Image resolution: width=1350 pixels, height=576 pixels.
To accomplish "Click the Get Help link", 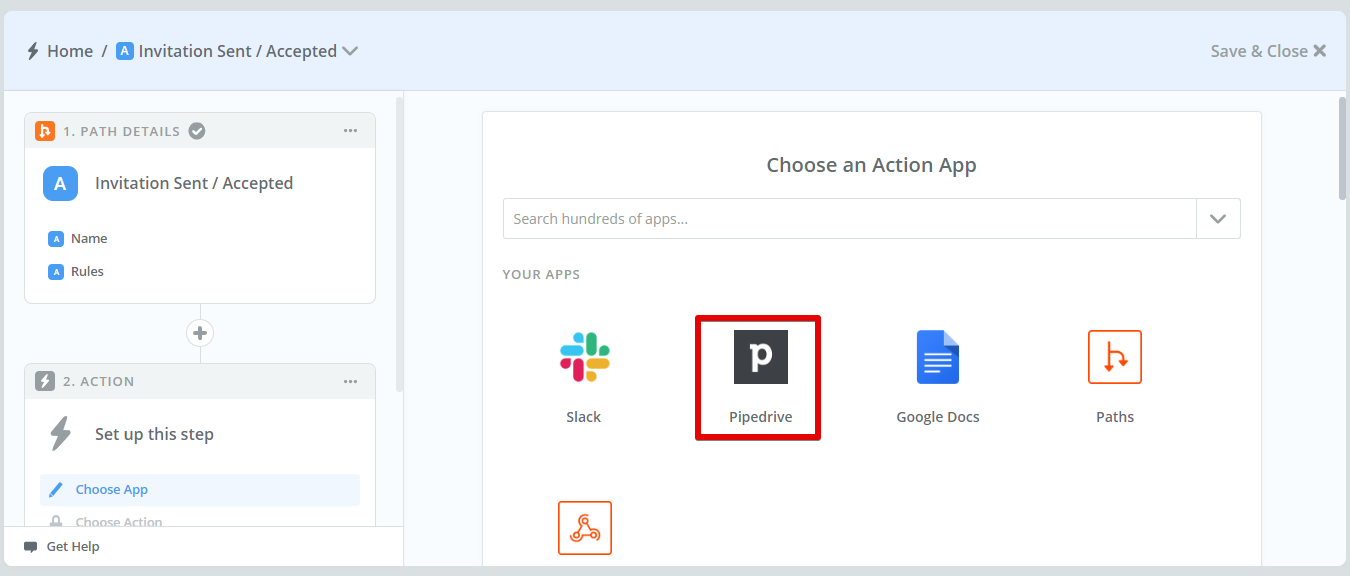I will click(x=73, y=547).
